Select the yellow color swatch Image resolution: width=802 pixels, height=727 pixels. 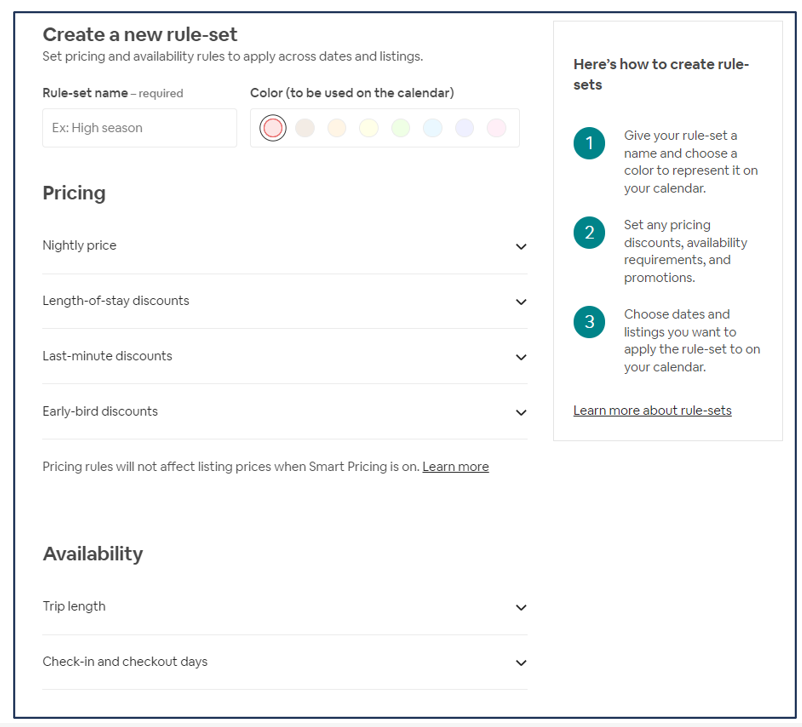coord(369,128)
